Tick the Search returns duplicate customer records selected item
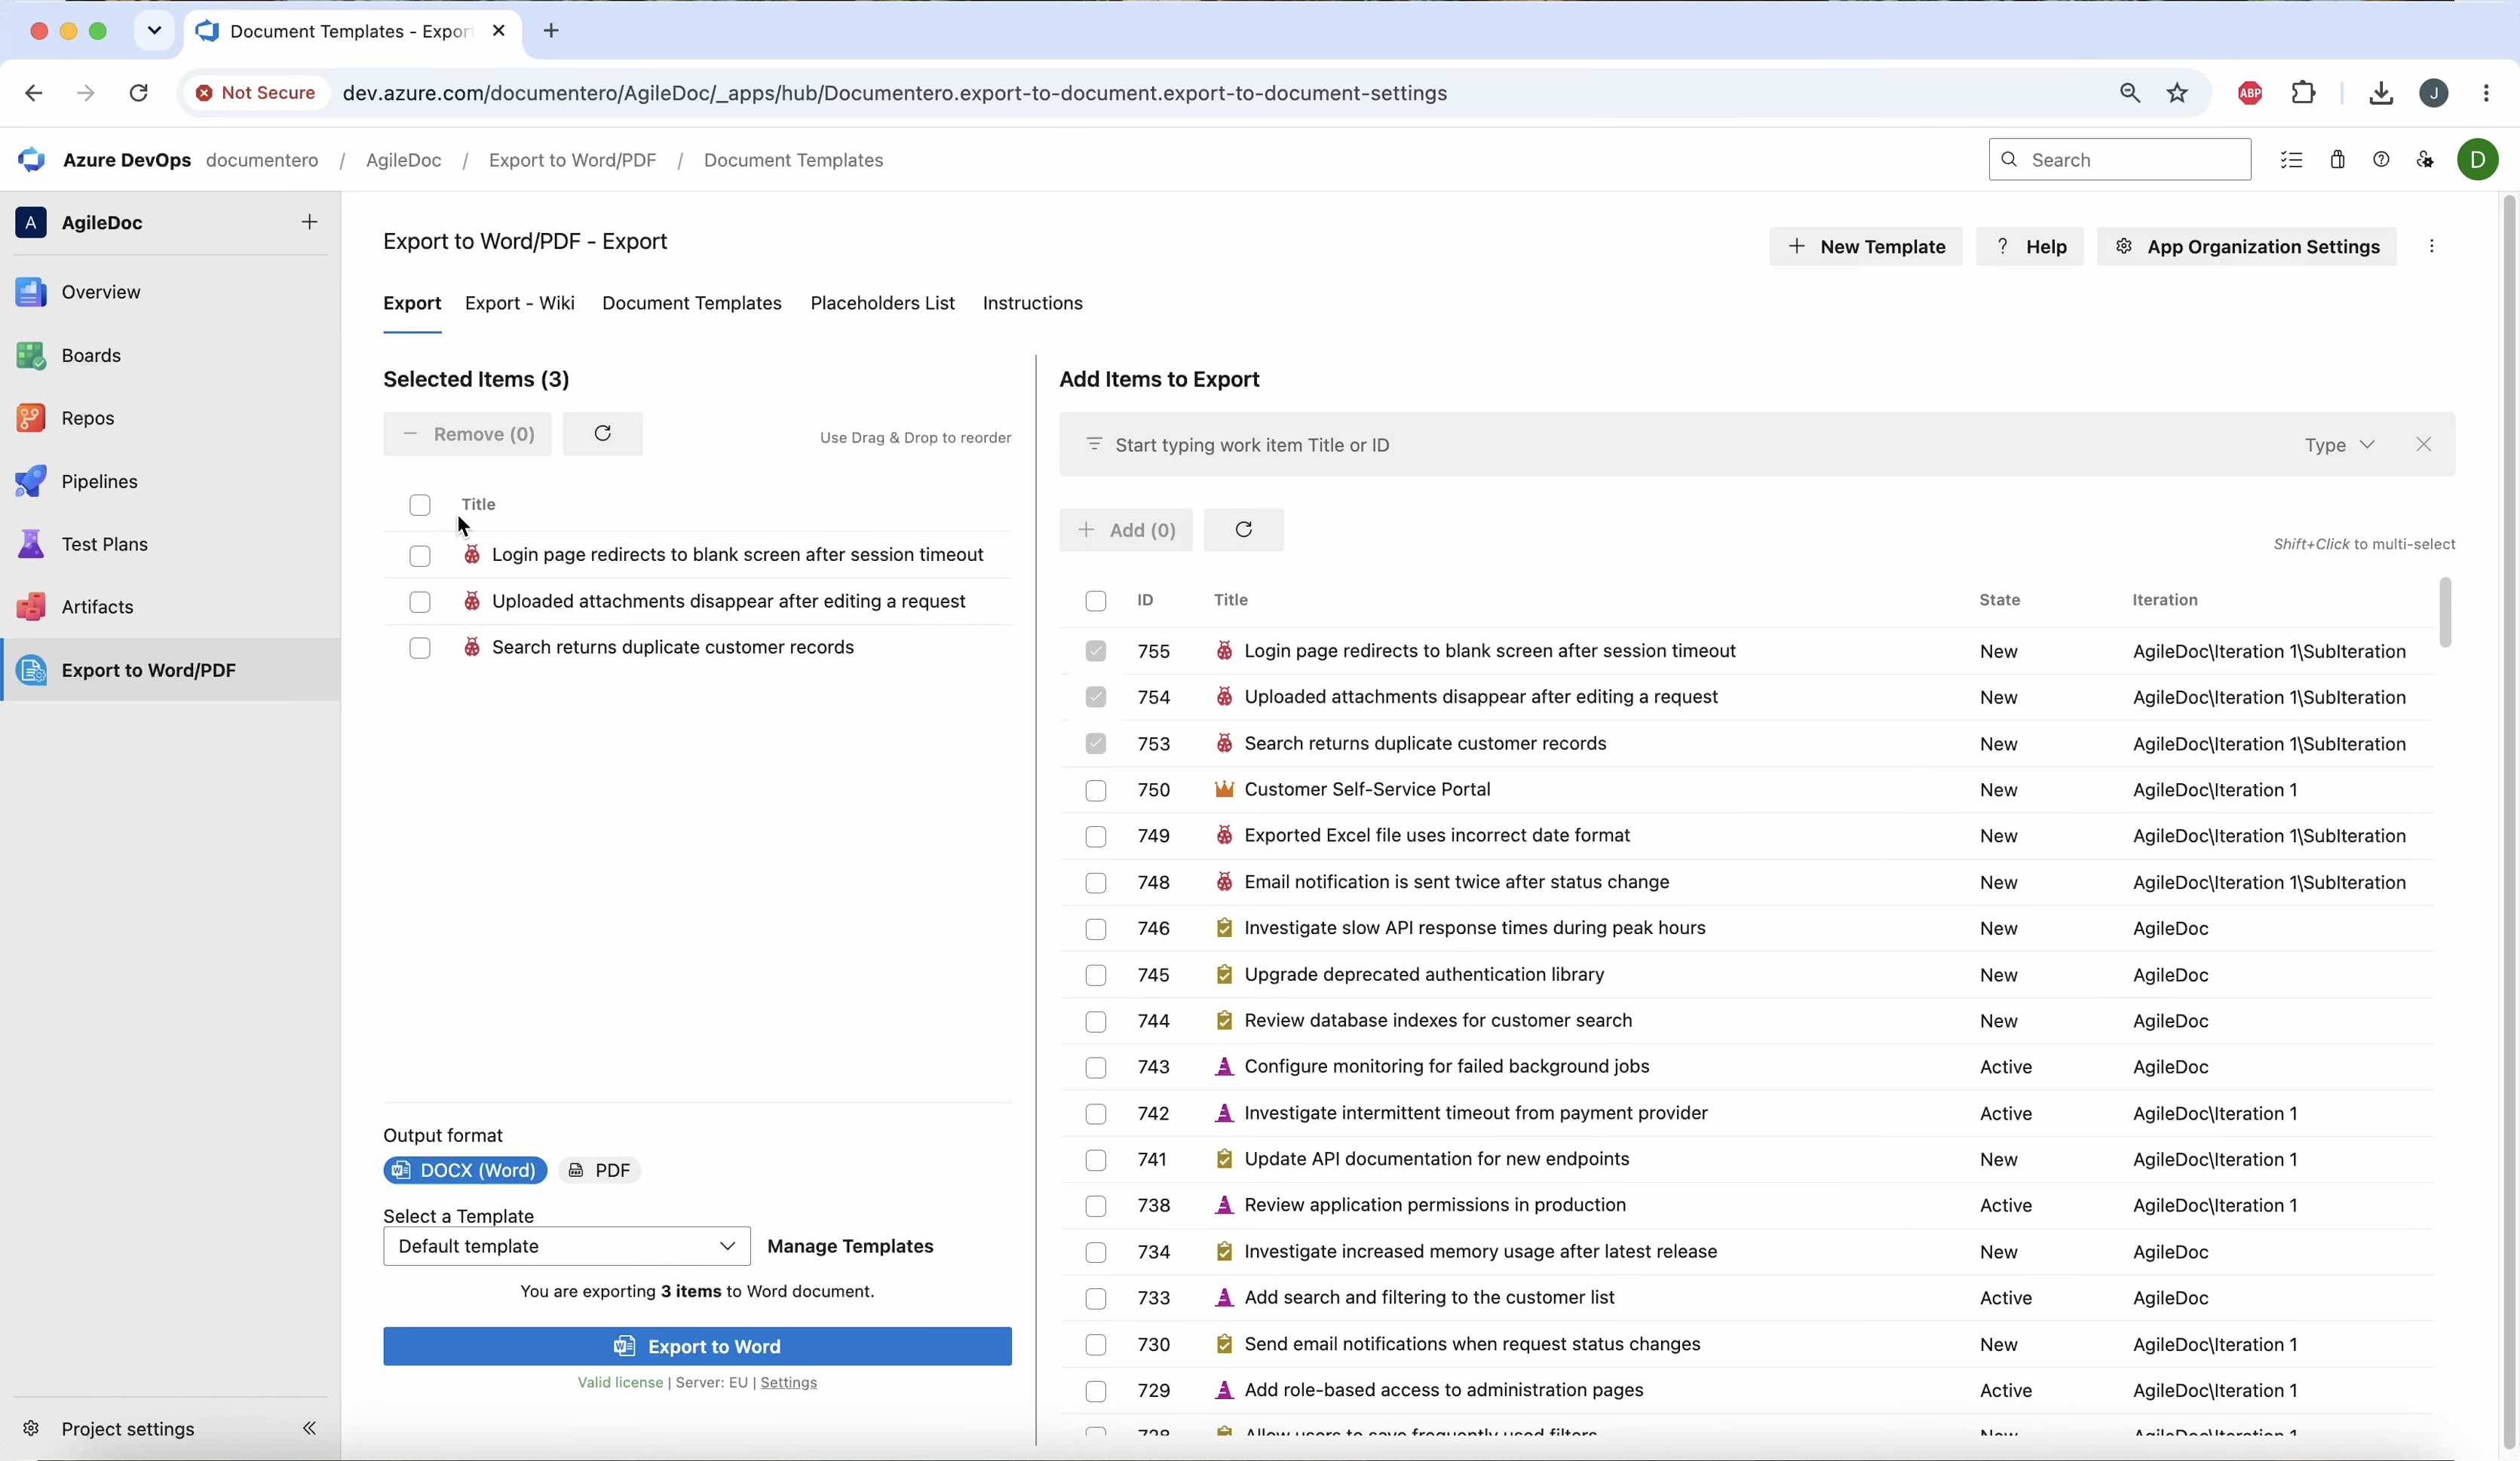 click(420, 648)
